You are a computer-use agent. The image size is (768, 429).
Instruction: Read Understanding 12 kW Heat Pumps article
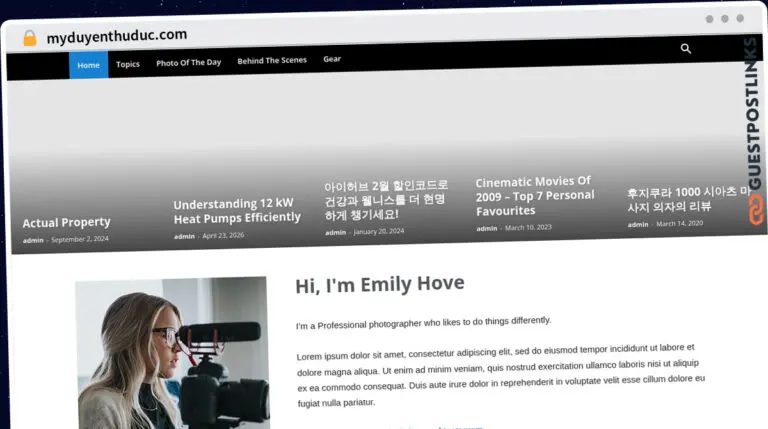click(x=237, y=211)
